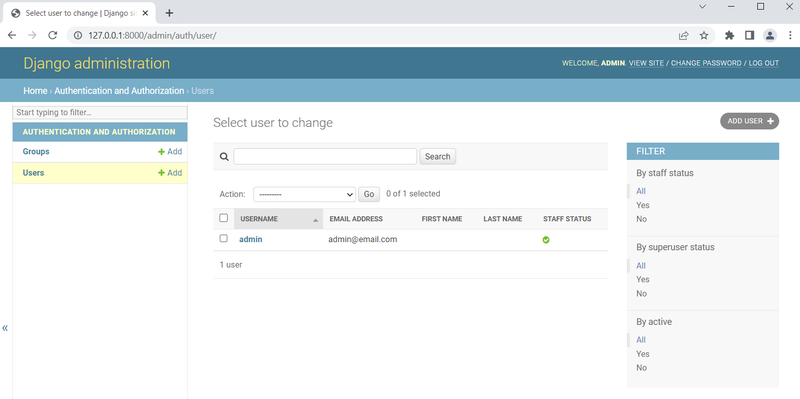Screen dimensions: 800x399
Task: Open the Chrome profile avatar
Action: [x=770, y=35]
